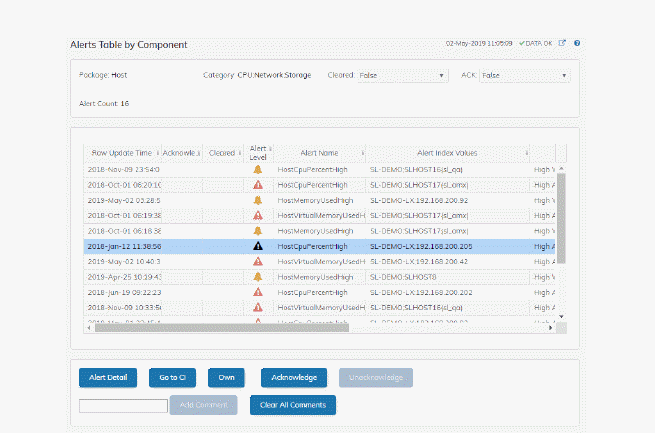Sort by Alert Index Values column header

[x=447, y=153]
